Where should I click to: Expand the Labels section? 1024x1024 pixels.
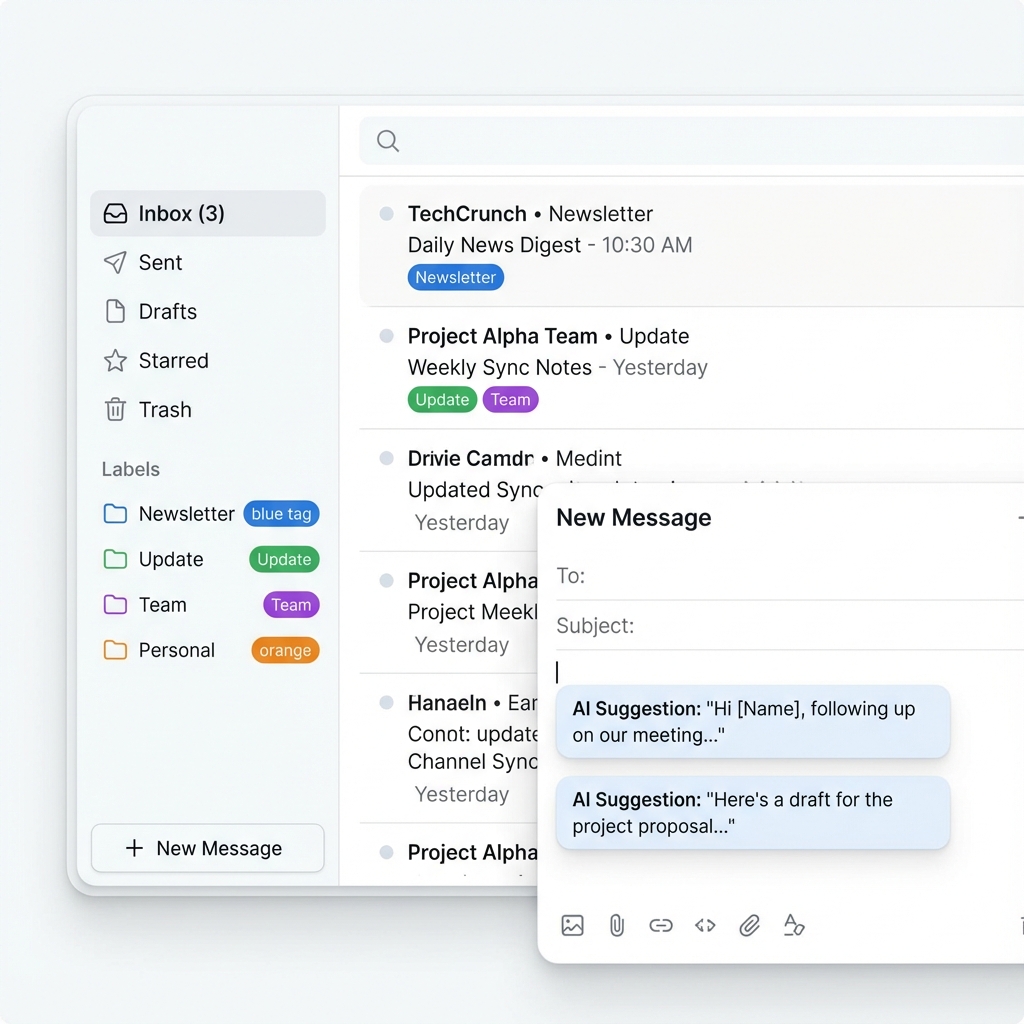[x=130, y=469]
